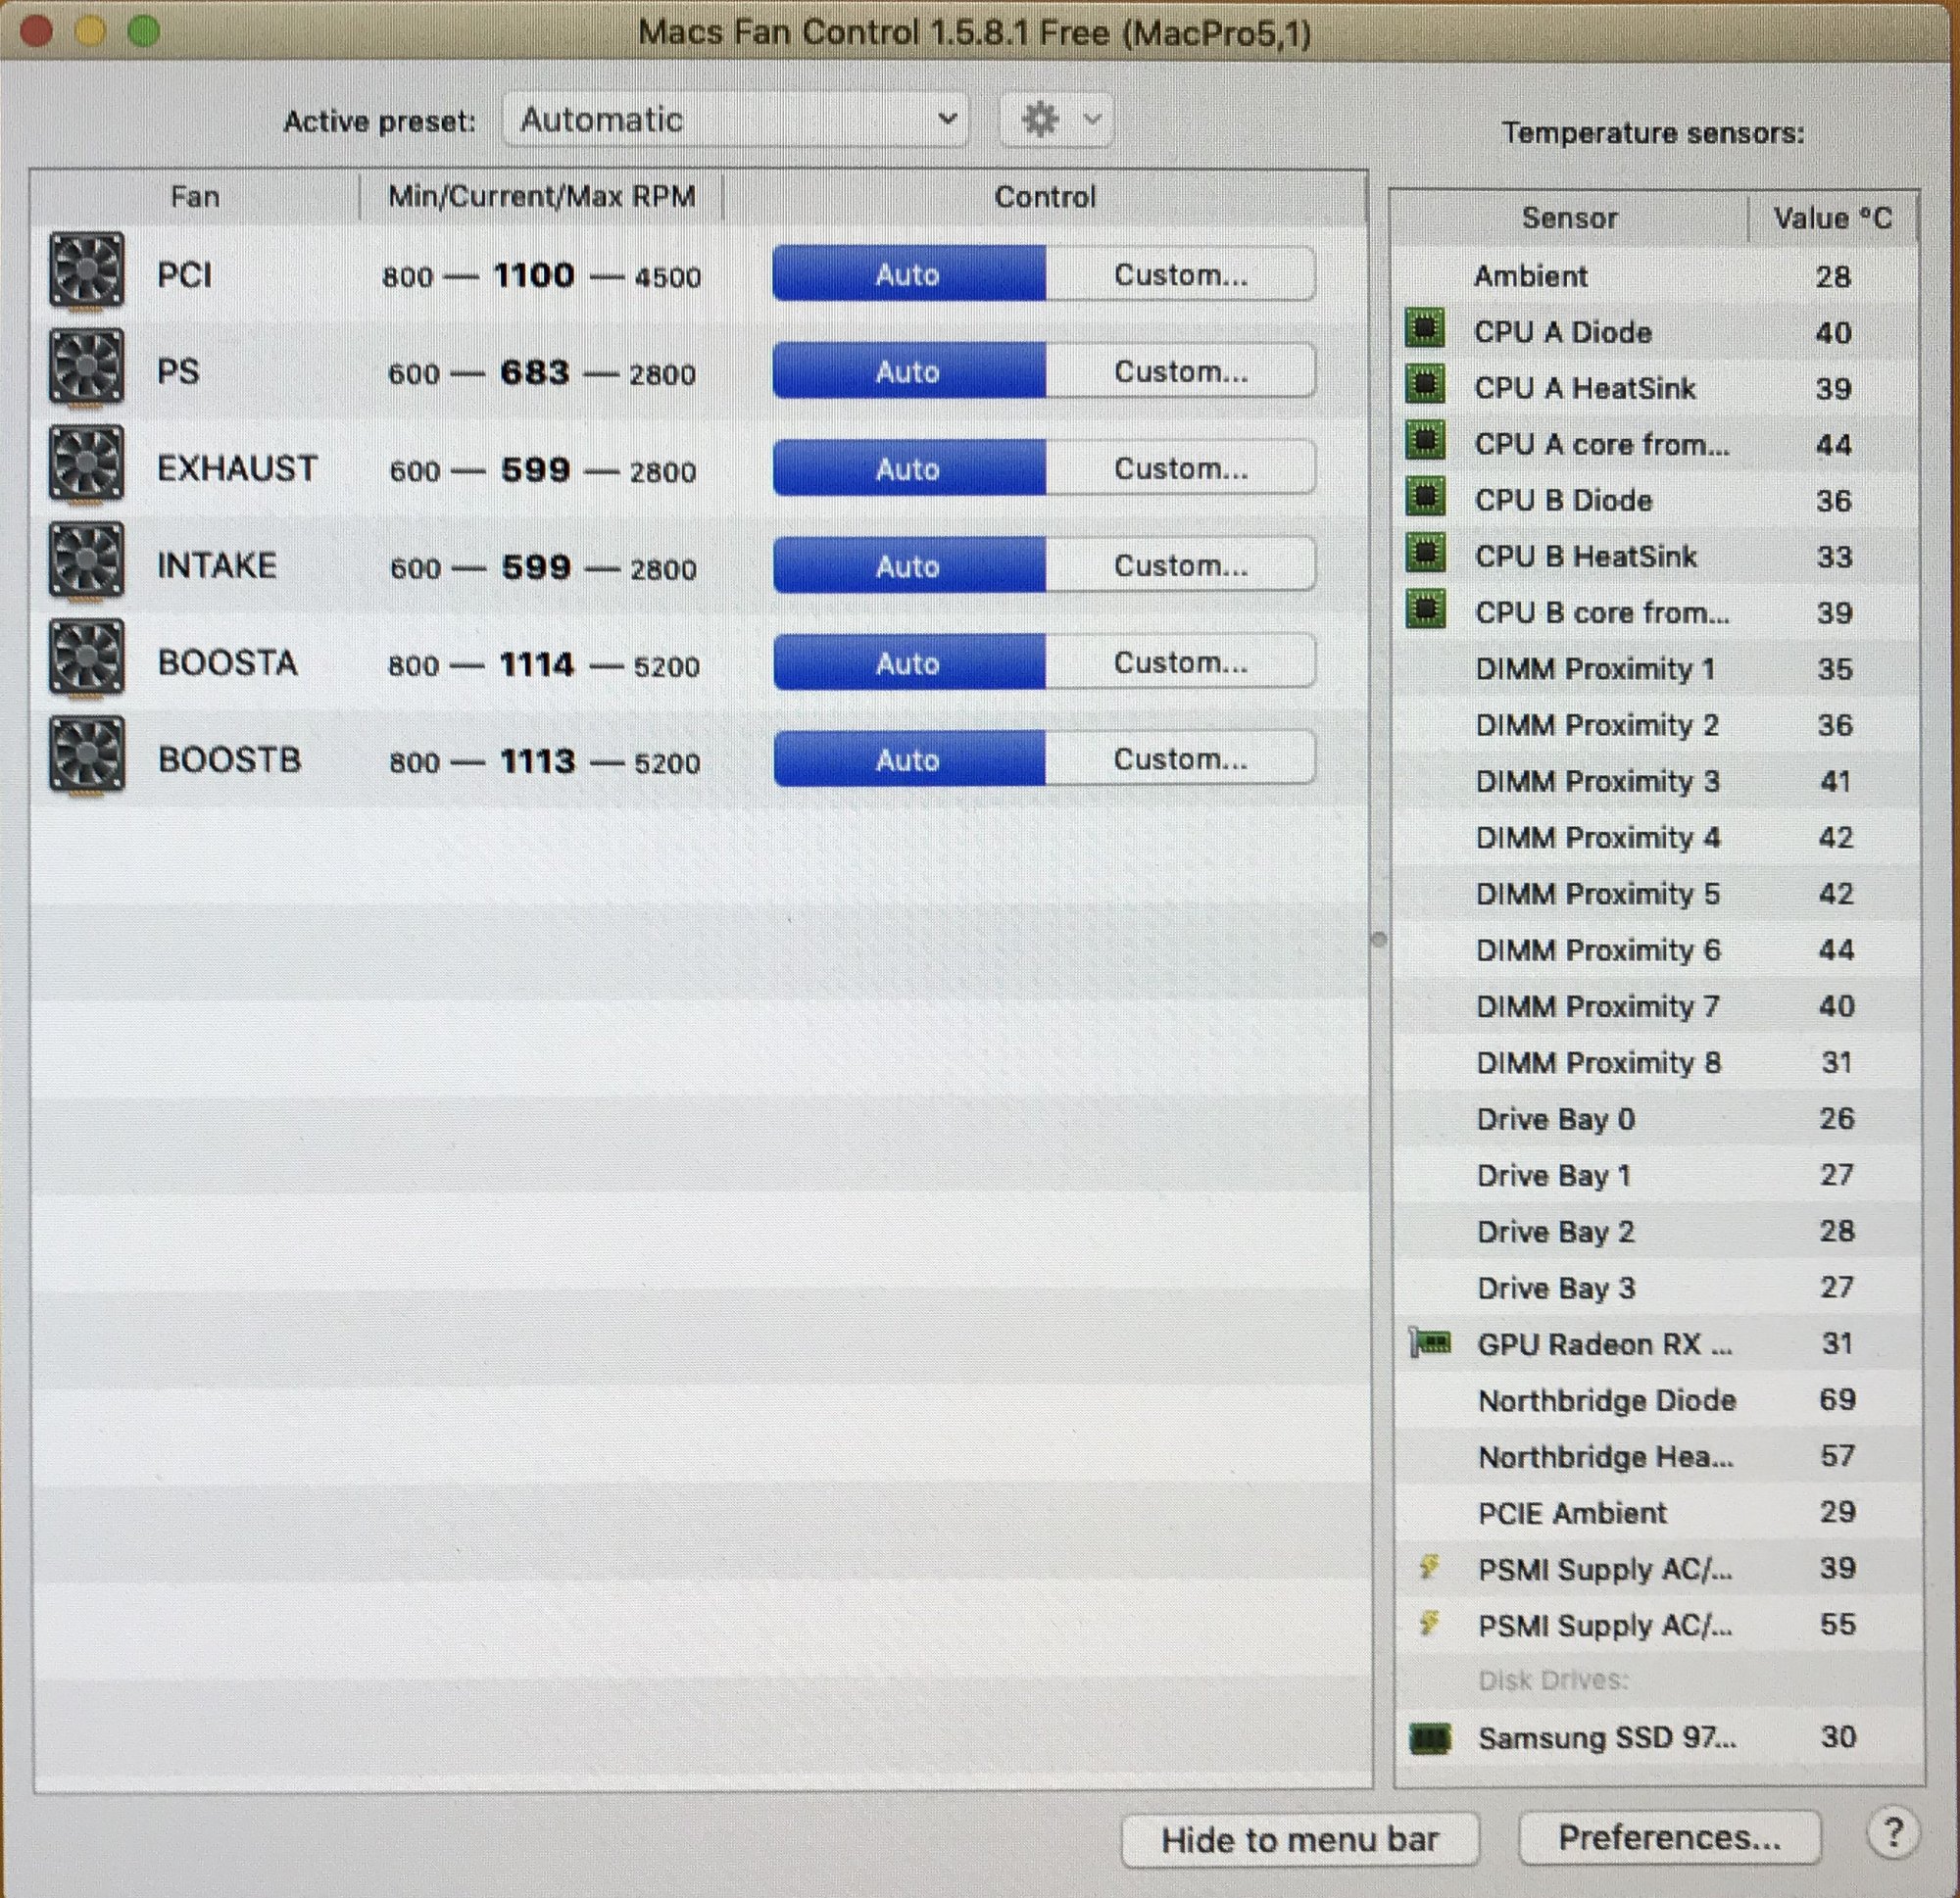The image size is (1960, 1898).
Task: Set PCI fan control to Auto
Action: 908,275
